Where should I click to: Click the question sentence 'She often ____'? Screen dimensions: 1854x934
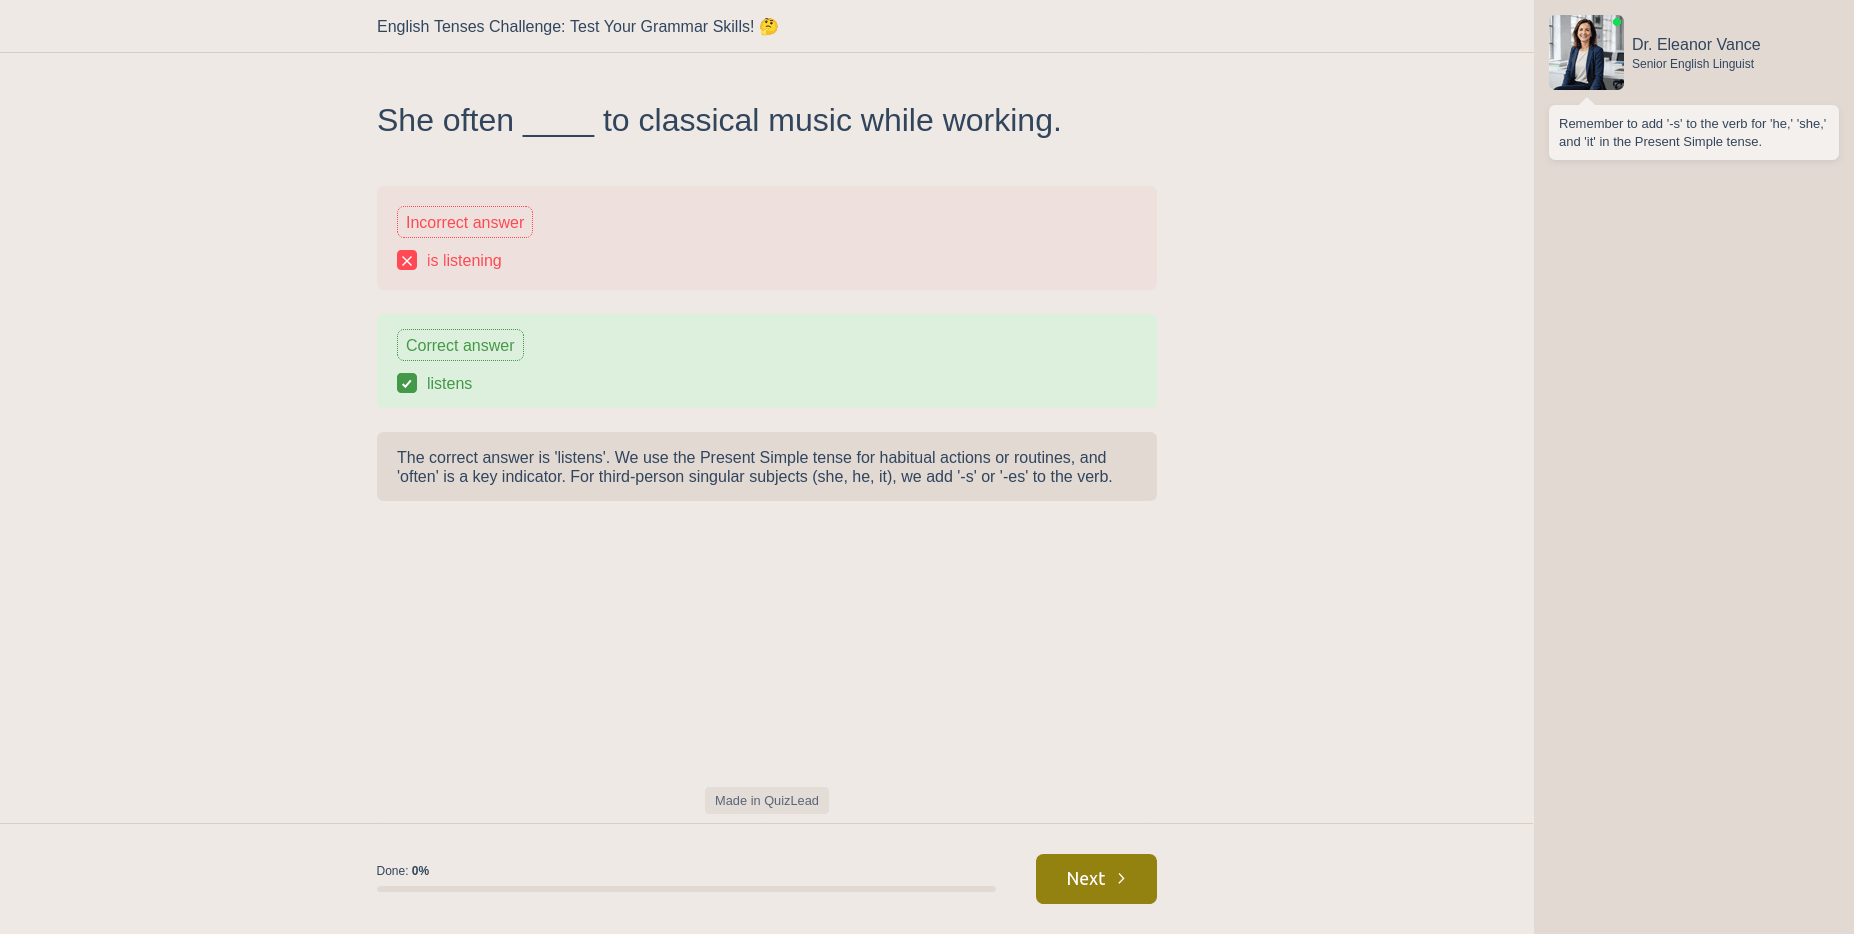pos(718,121)
